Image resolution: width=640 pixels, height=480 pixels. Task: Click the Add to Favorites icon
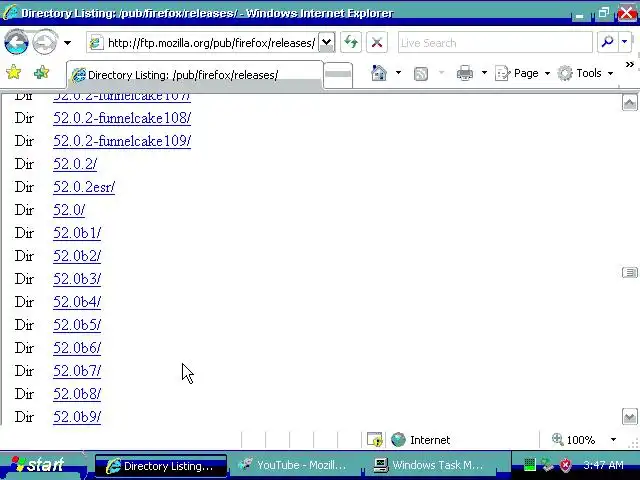[x=41, y=73]
